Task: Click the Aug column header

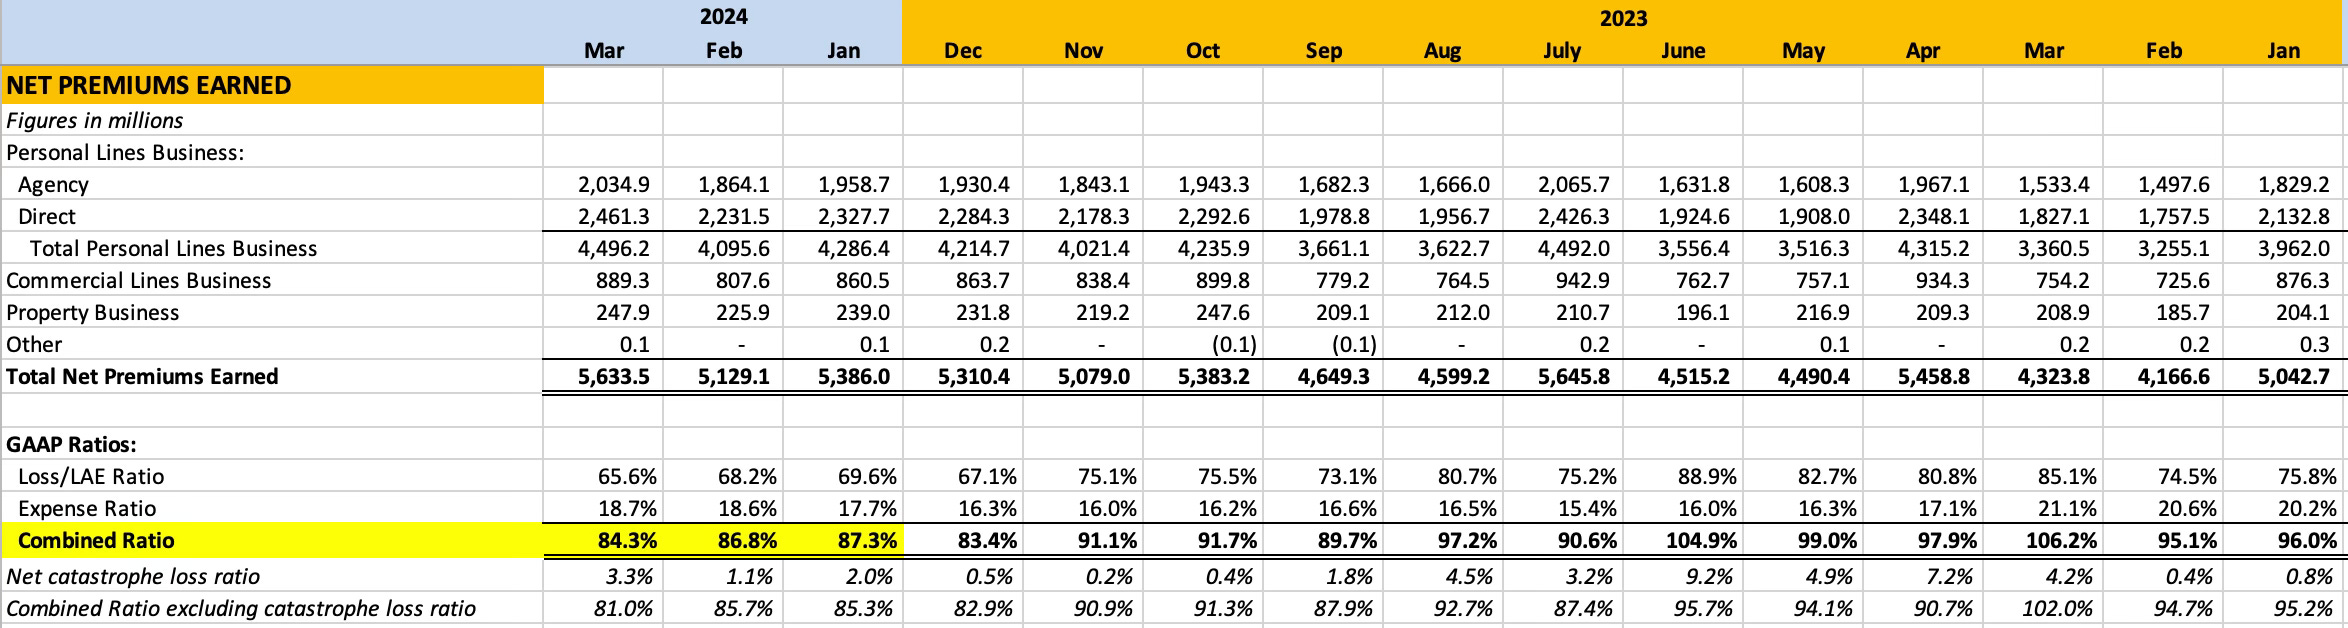Action: (1442, 50)
